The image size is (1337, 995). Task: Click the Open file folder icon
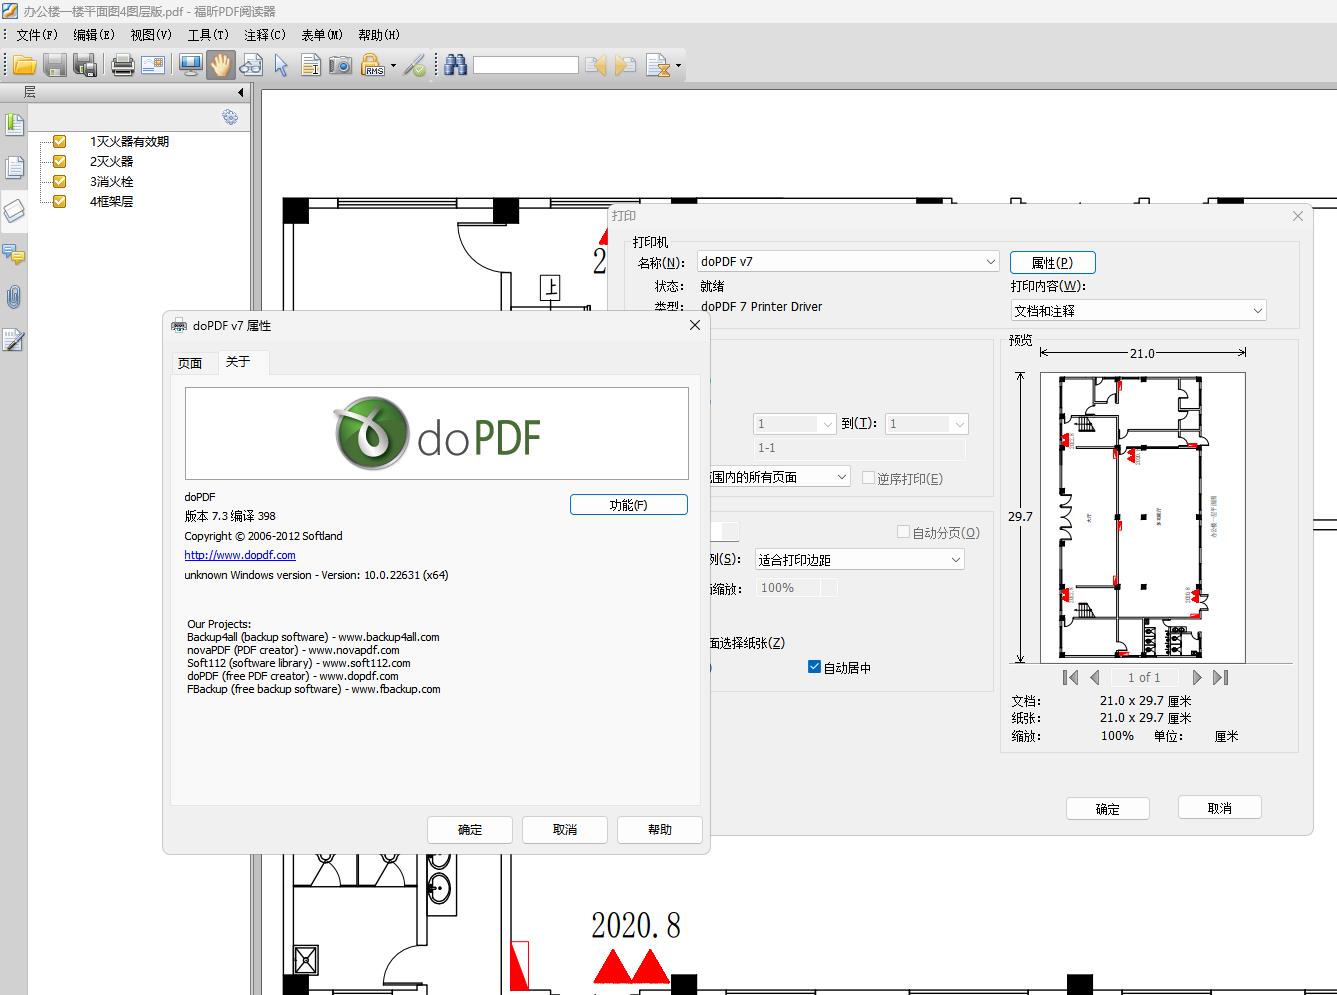click(x=24, y=66)
